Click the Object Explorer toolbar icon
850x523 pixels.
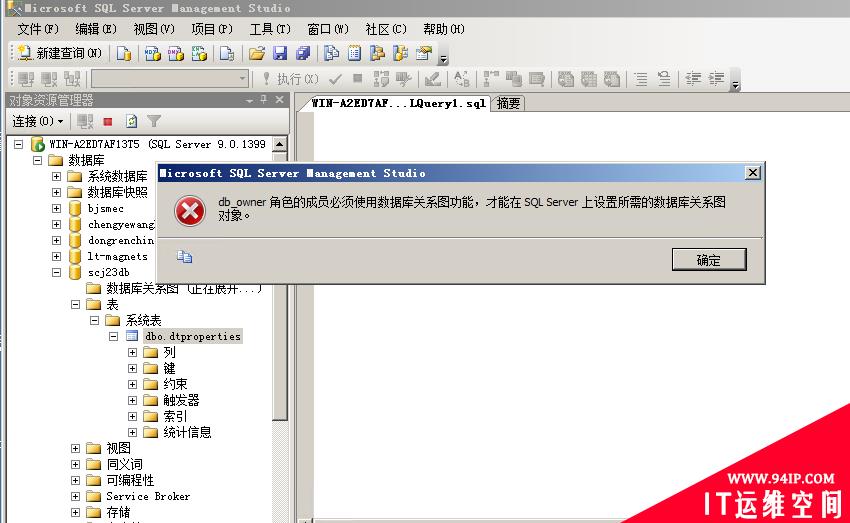tap(377, 53)
